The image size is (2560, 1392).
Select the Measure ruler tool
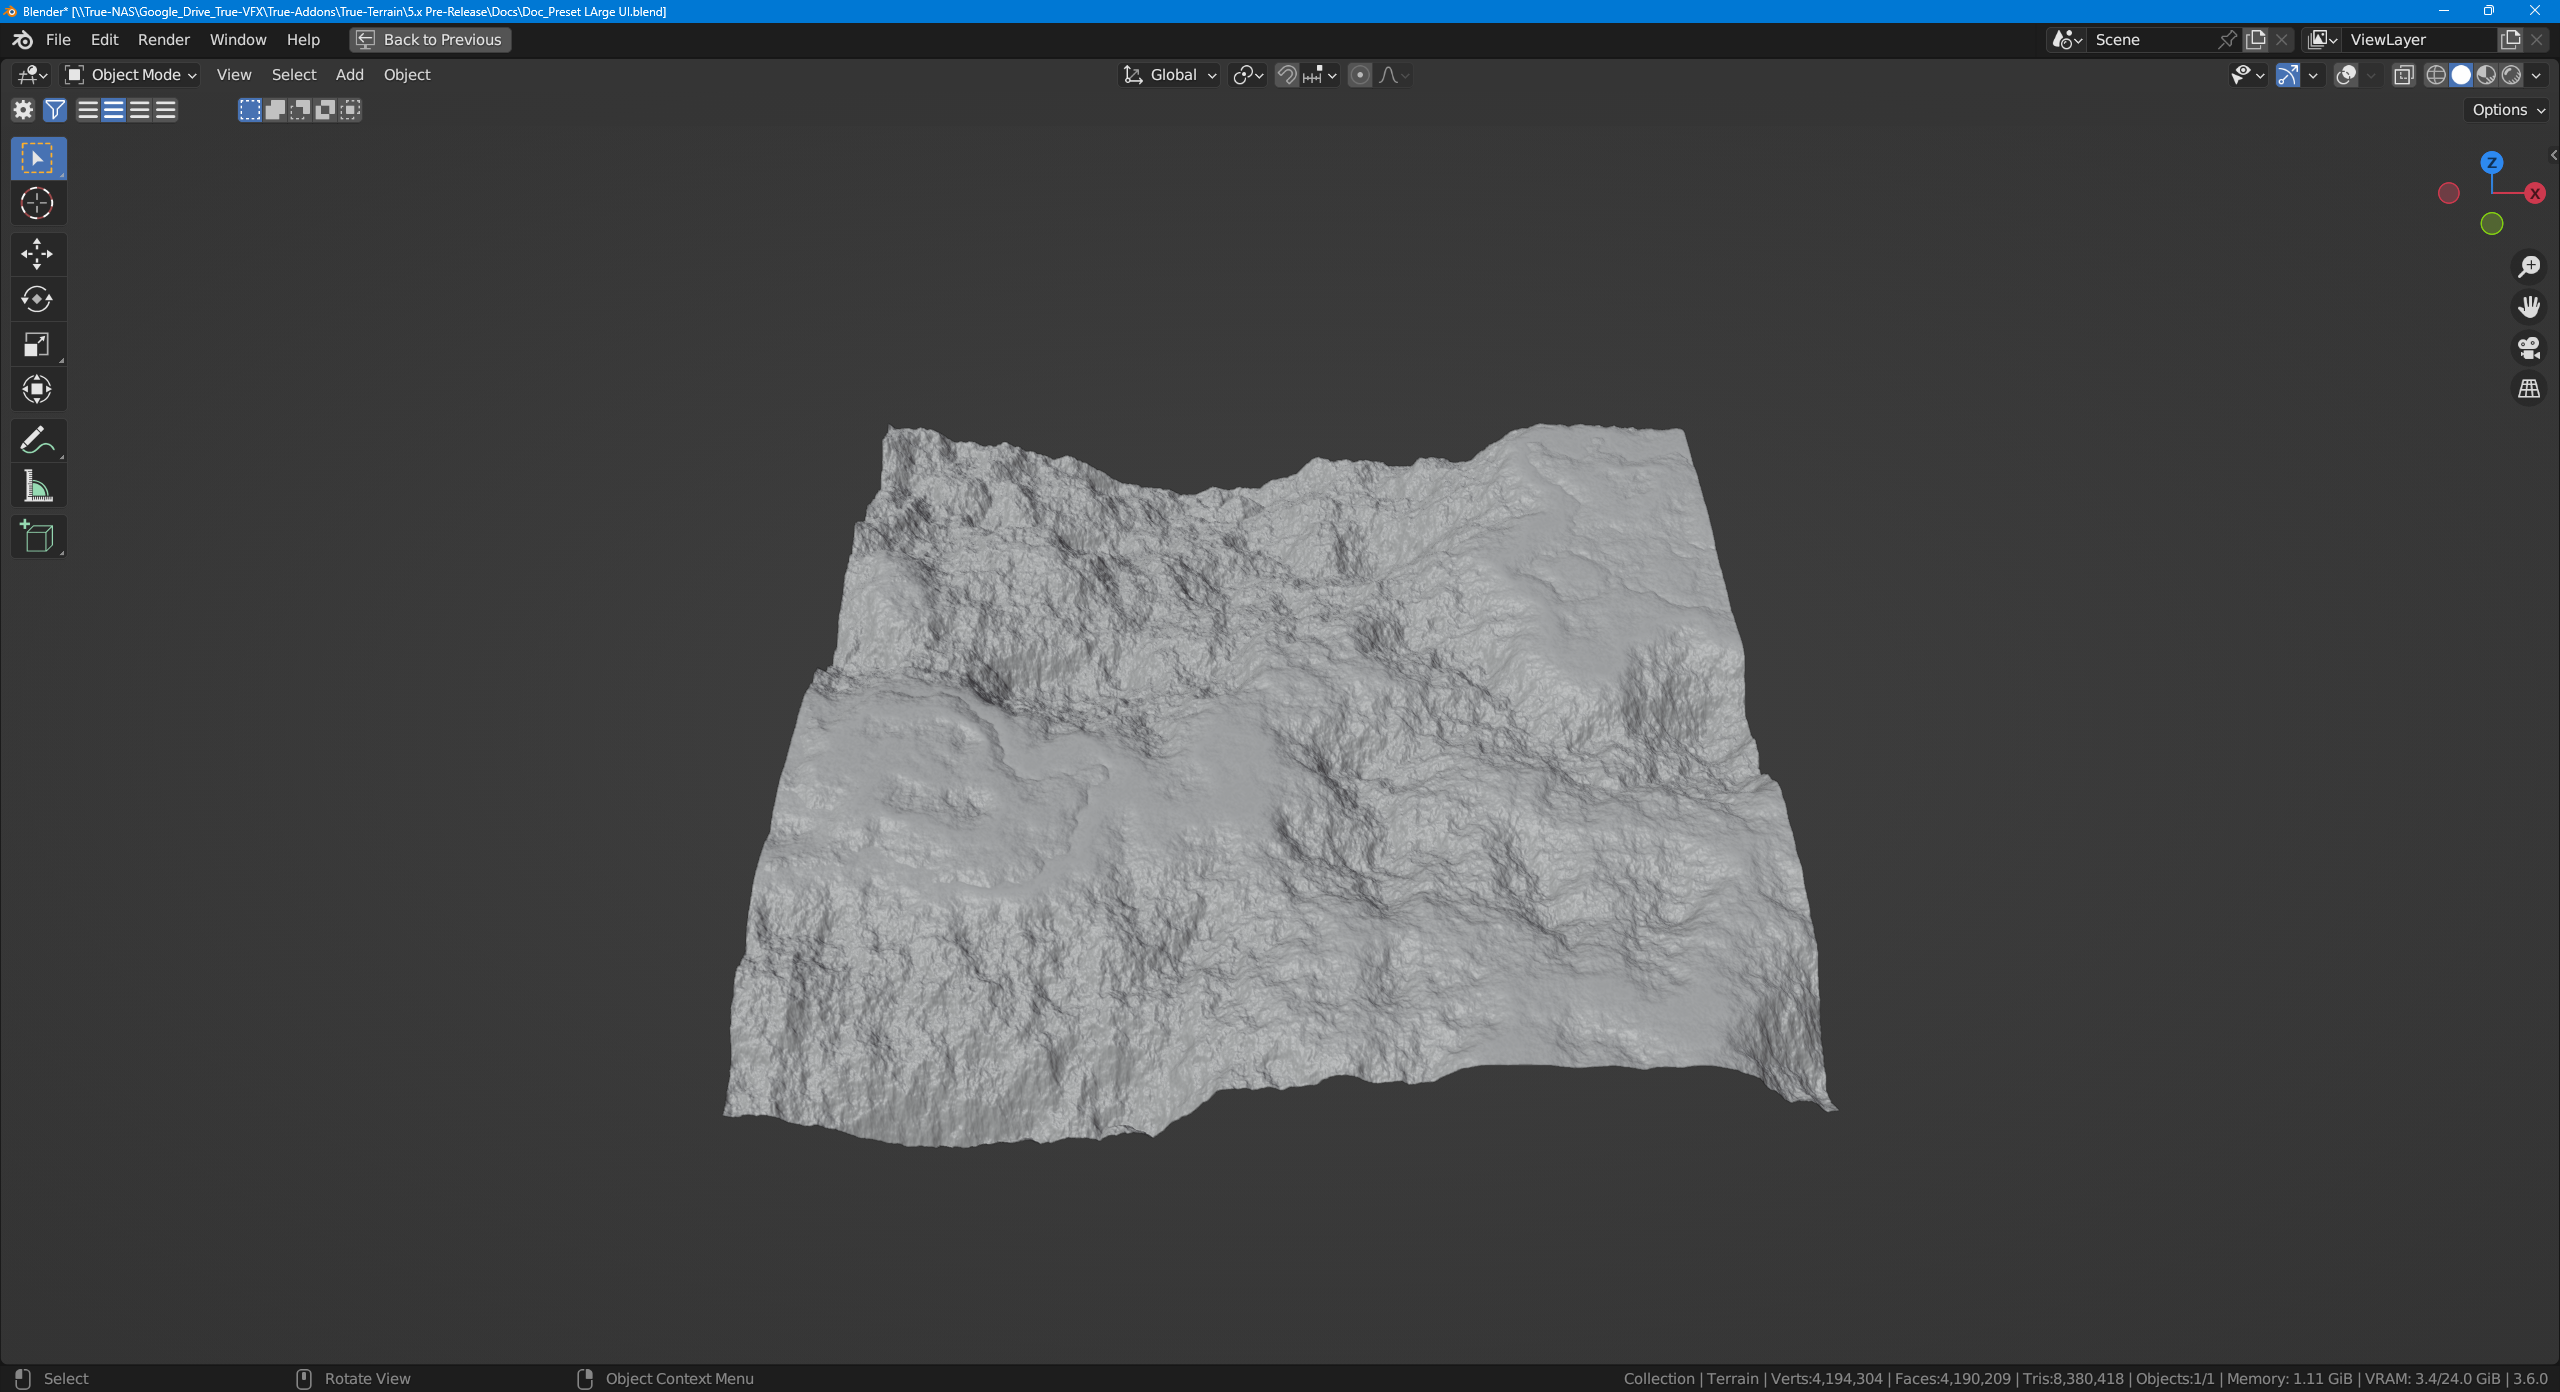coord(37,486)
